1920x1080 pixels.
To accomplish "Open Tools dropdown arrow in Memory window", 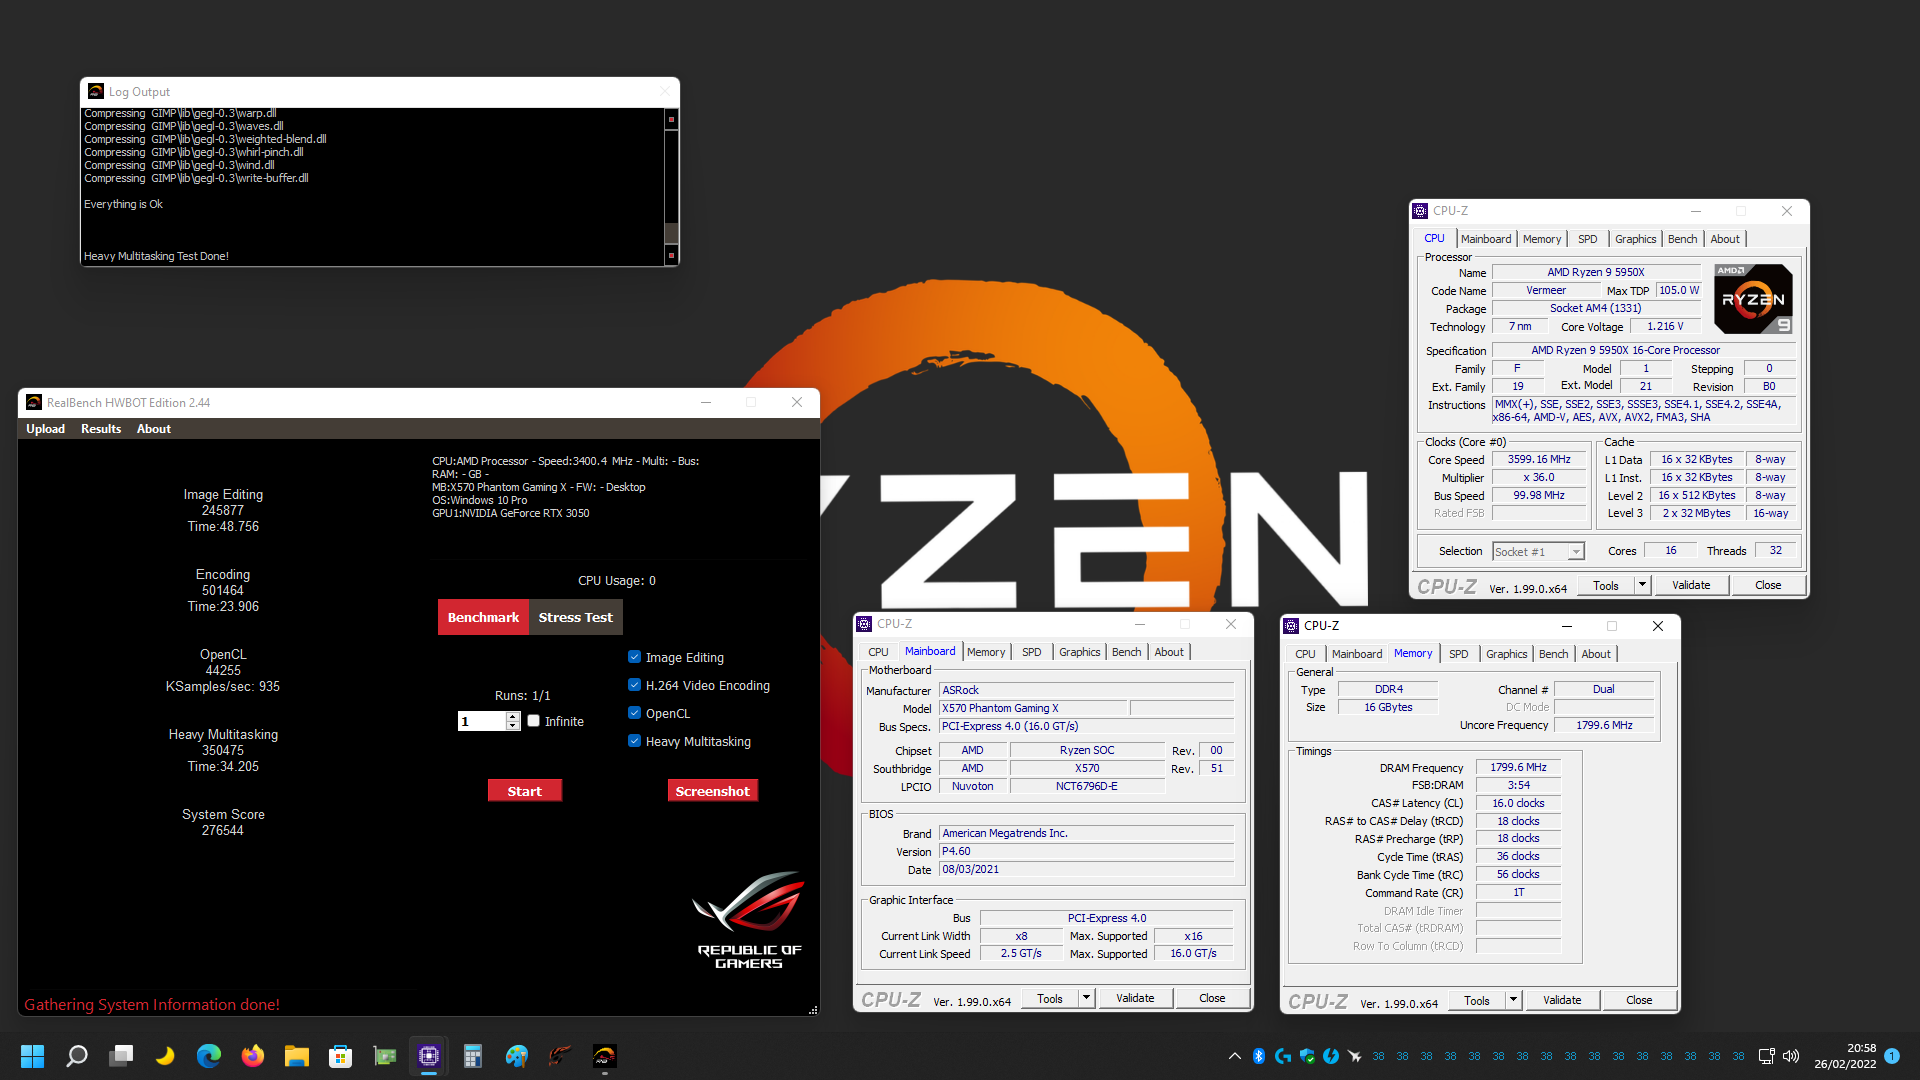I will point(1513,1000).
